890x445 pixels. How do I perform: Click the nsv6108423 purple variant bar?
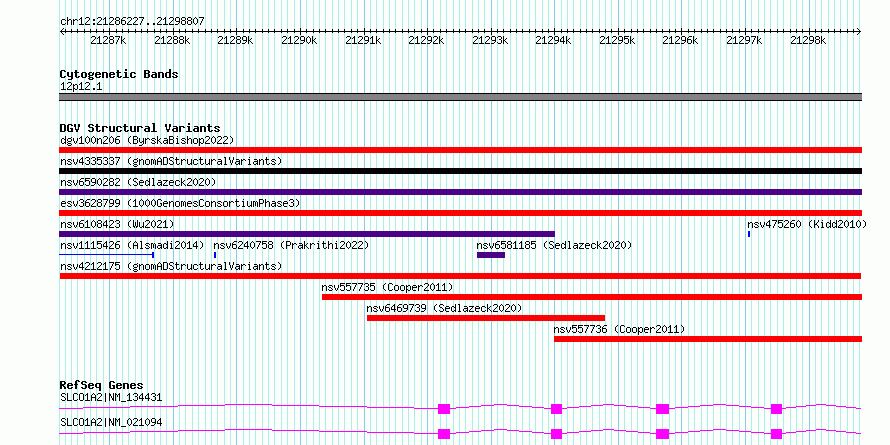(307, 234)
